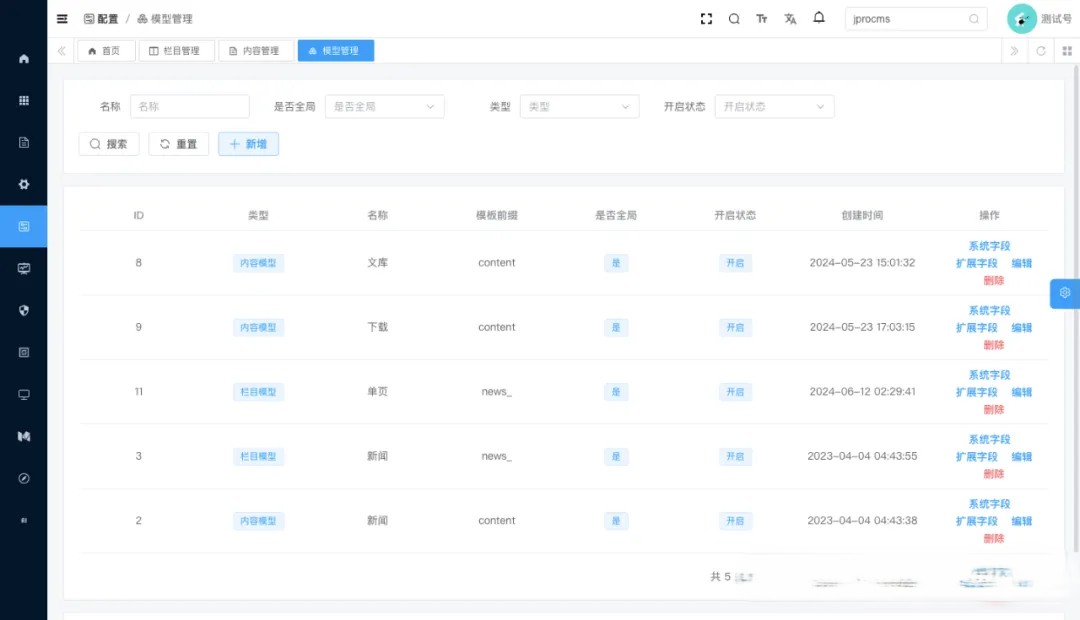The width and height of the screenshot is (1080, 620).
Task: Open 系统字段 for the 下载 row
Action: pos(989,311)
